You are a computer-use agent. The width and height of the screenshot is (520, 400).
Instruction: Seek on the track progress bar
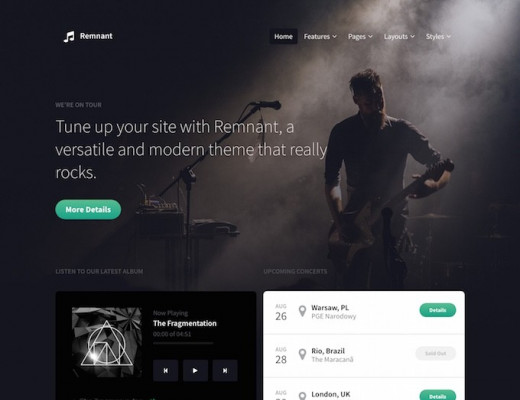click(183, 343)
